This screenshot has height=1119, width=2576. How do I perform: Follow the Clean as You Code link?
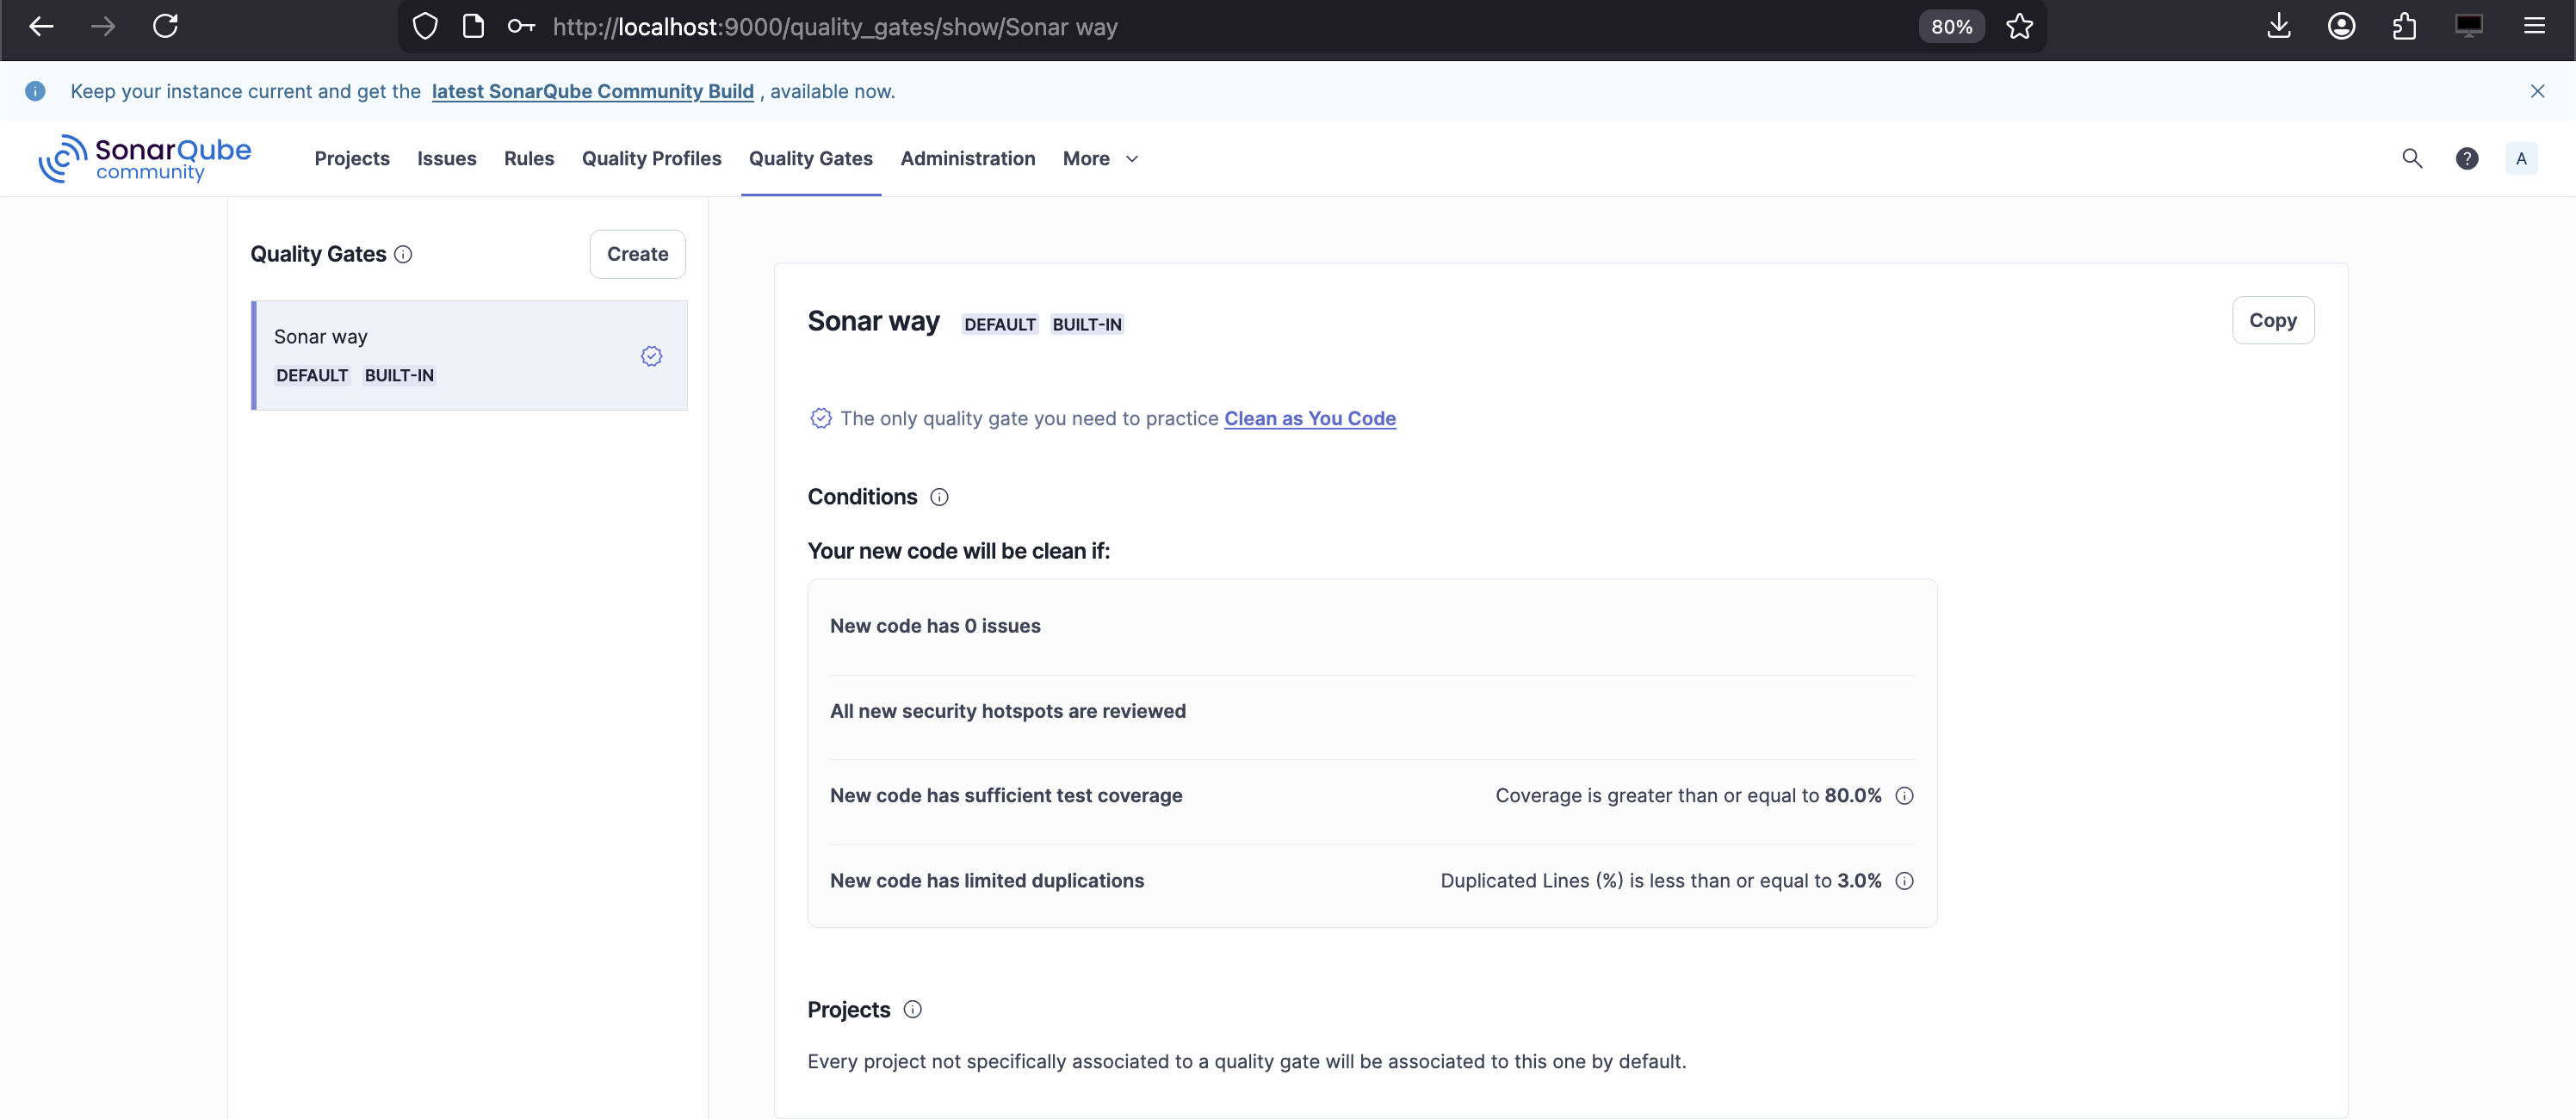[1309, 419]
